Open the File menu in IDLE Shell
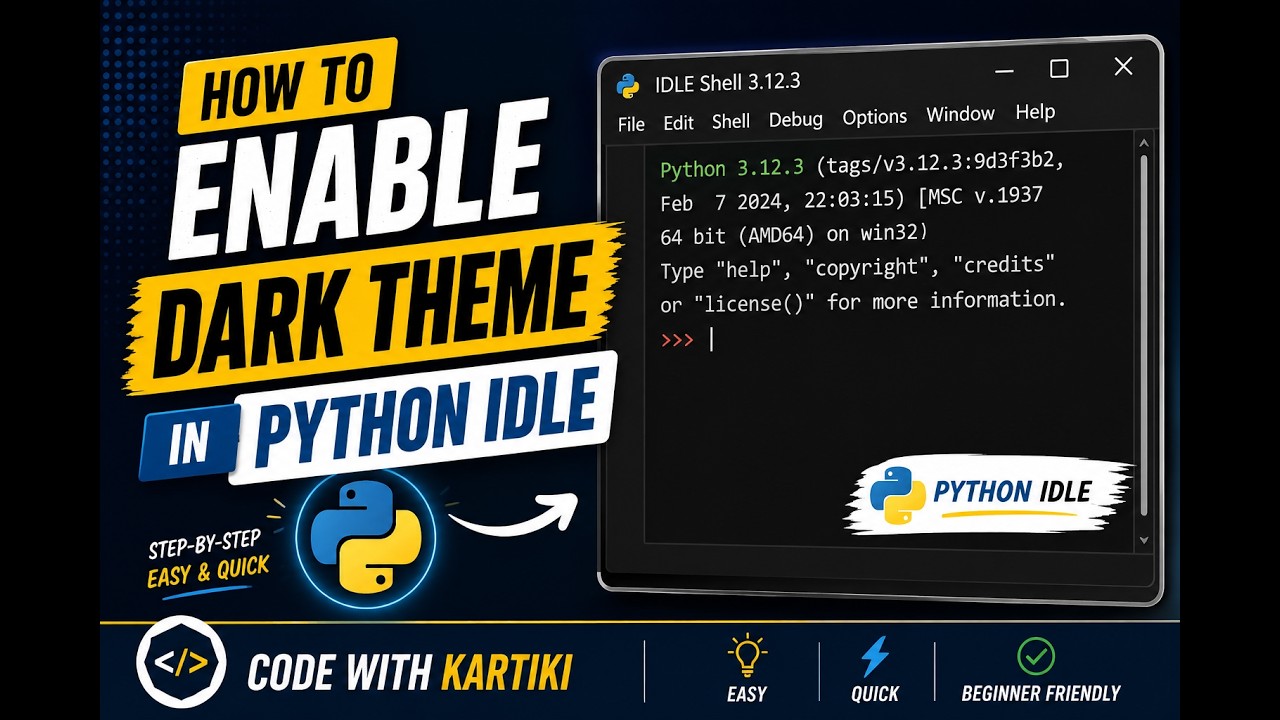This screenshot has width=1280, height=720. click(631, 124)
